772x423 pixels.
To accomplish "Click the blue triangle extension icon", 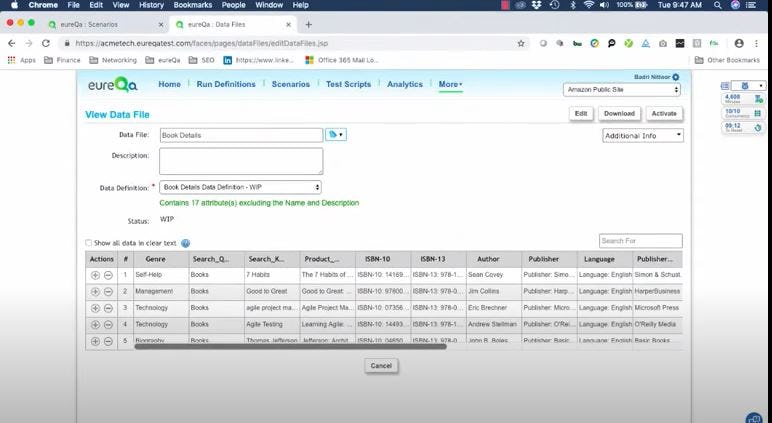I will (x=645, y=44).
